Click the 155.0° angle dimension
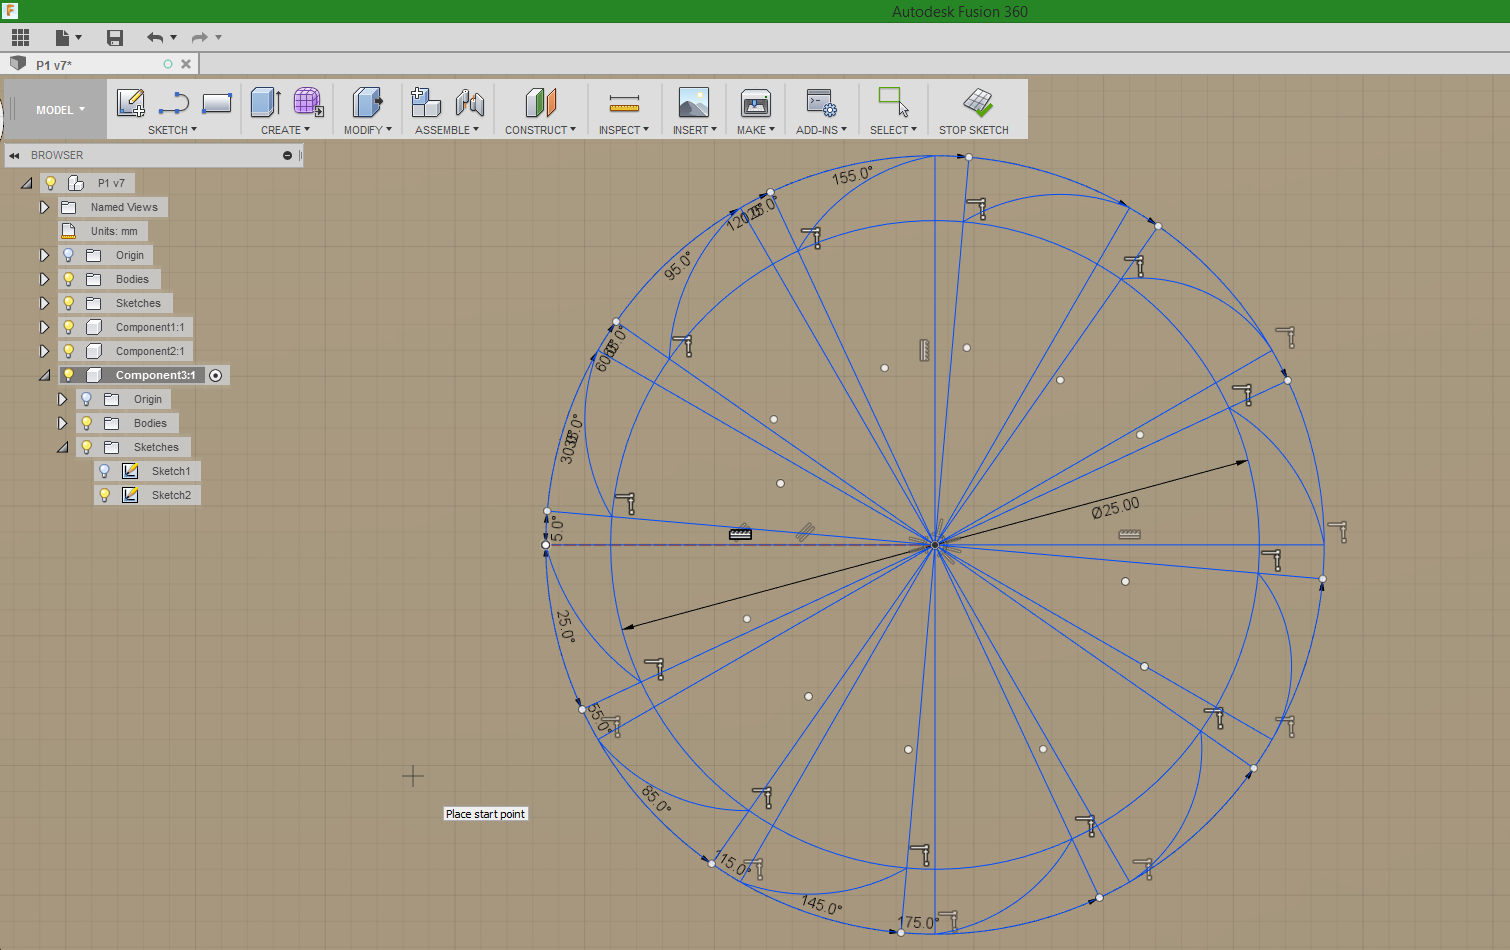This screenshot has width=1510, height=950. 852,176
